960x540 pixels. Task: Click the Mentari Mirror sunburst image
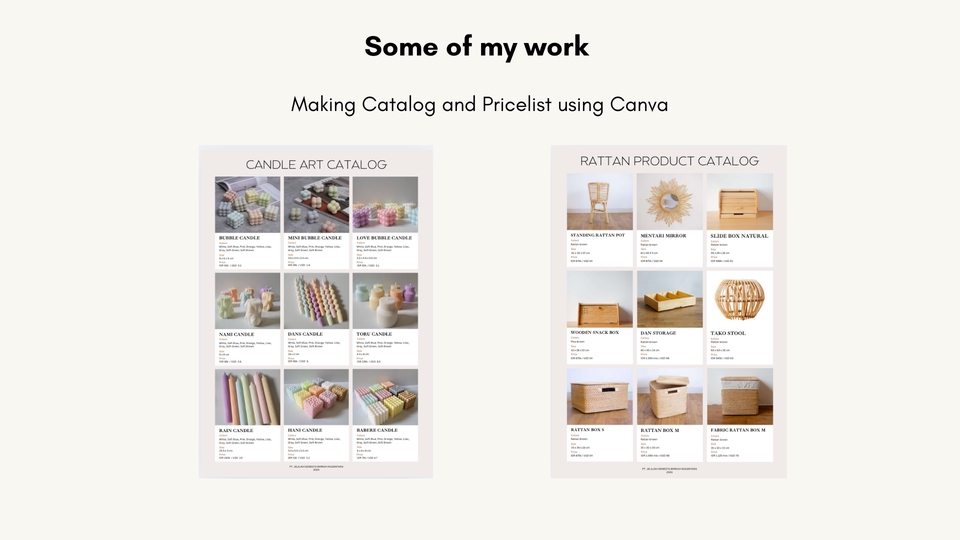click(670, 201)
